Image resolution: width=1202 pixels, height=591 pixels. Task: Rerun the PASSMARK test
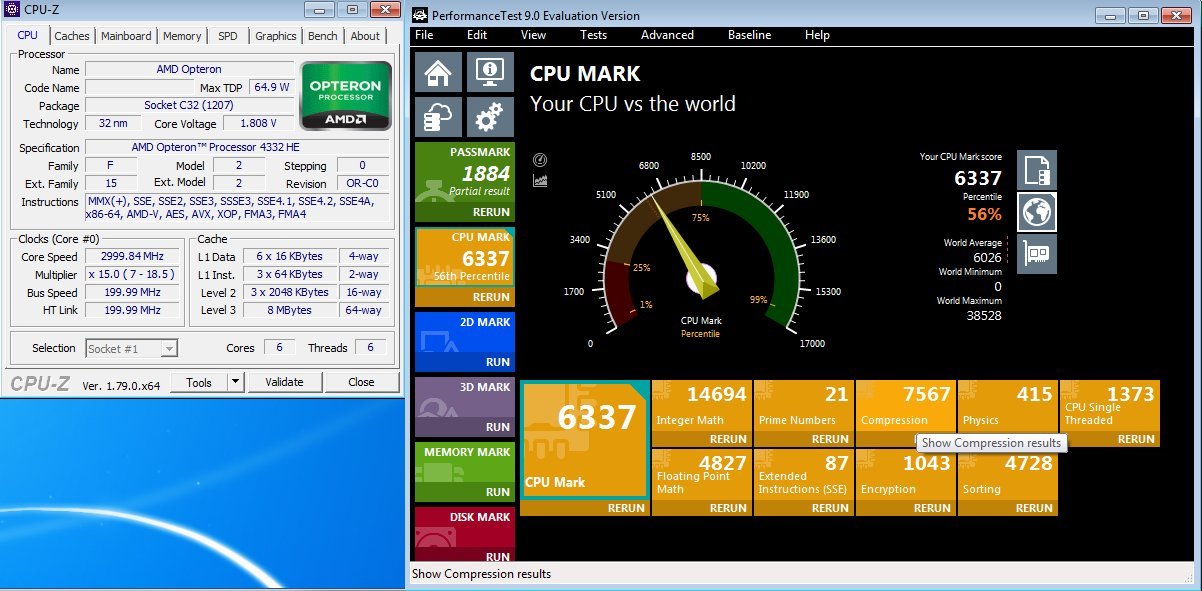(x=490, y=212)
